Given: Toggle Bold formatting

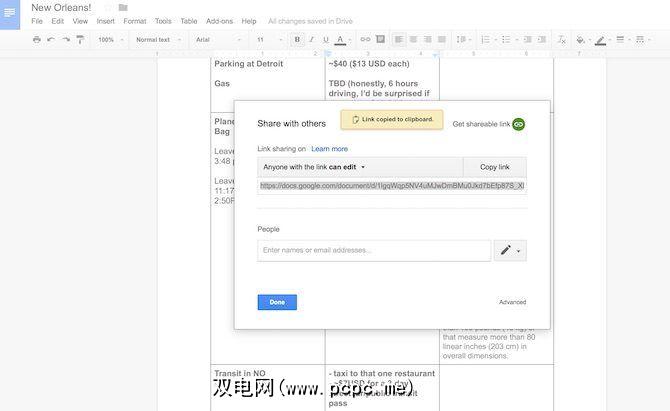Looking at the screenshot, I should [x=297, y=40].
